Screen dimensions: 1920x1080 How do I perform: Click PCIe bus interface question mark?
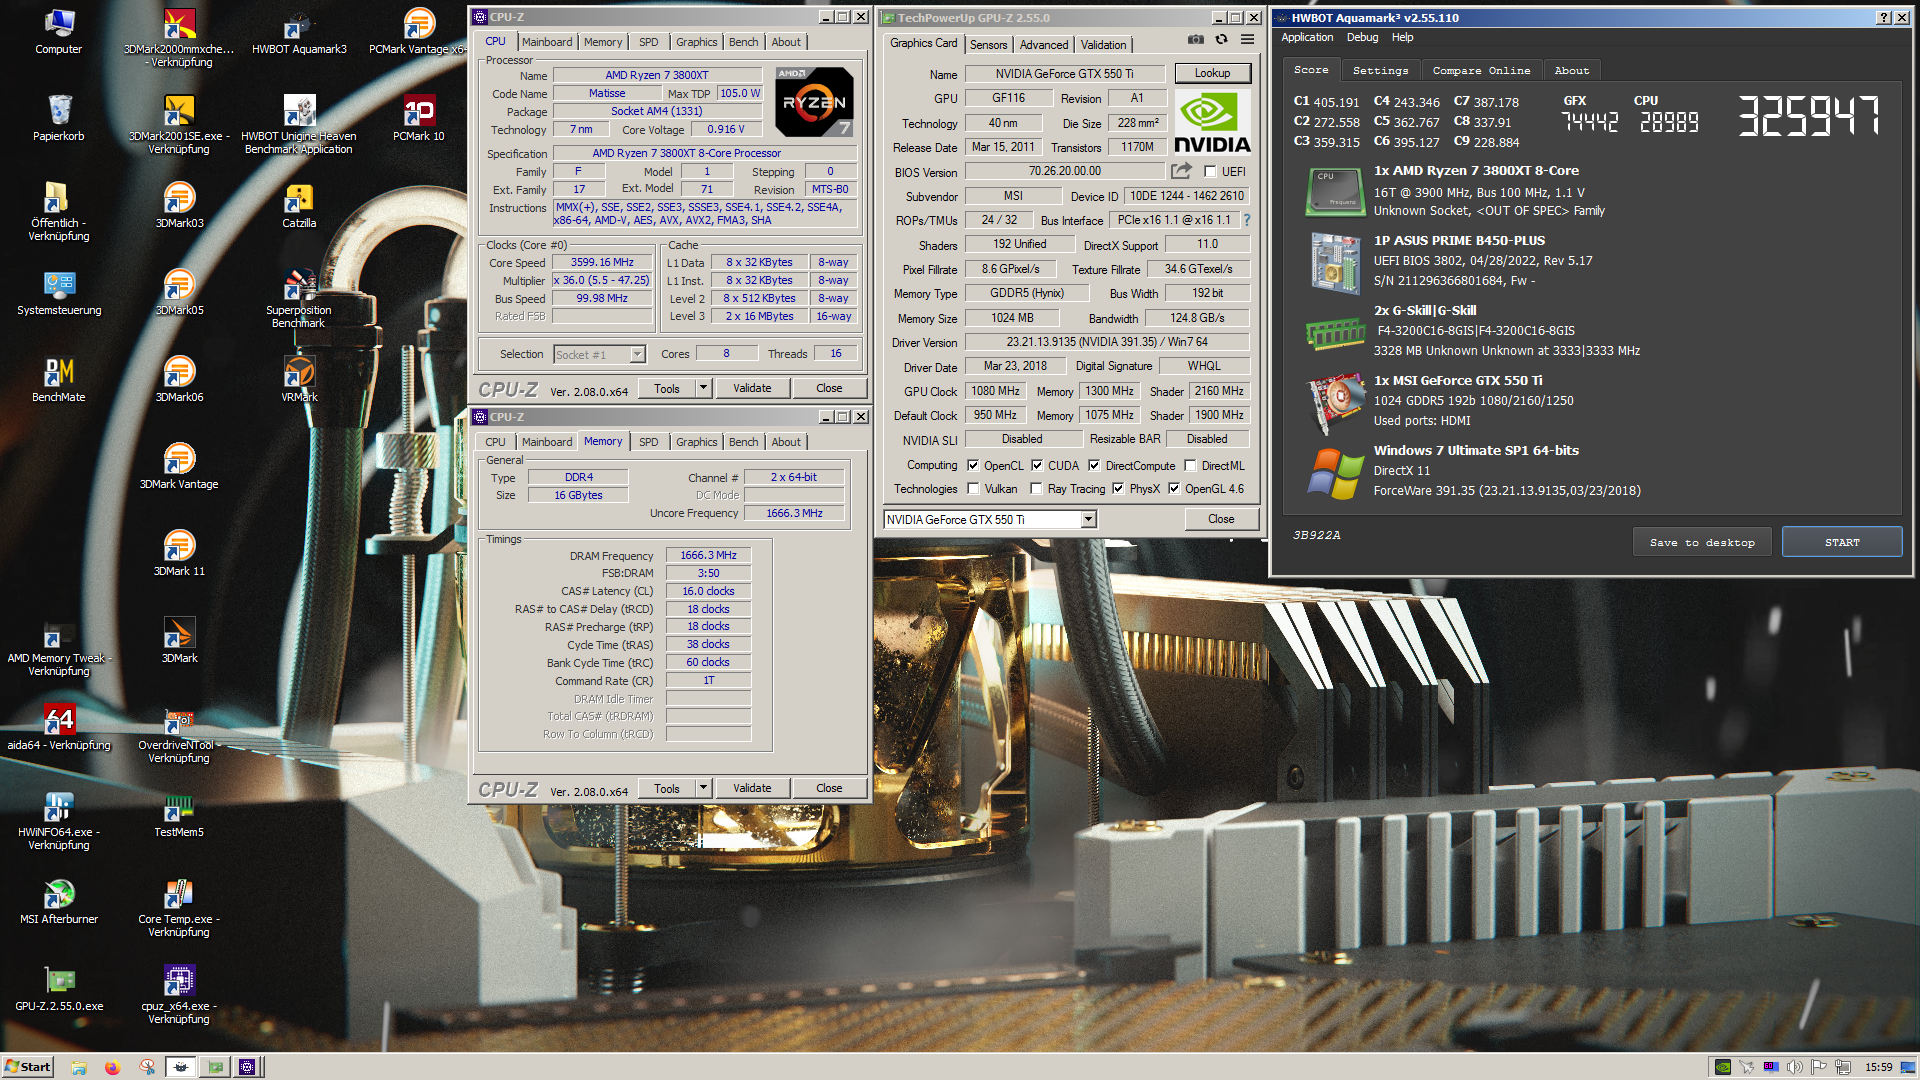[1247, 220]
